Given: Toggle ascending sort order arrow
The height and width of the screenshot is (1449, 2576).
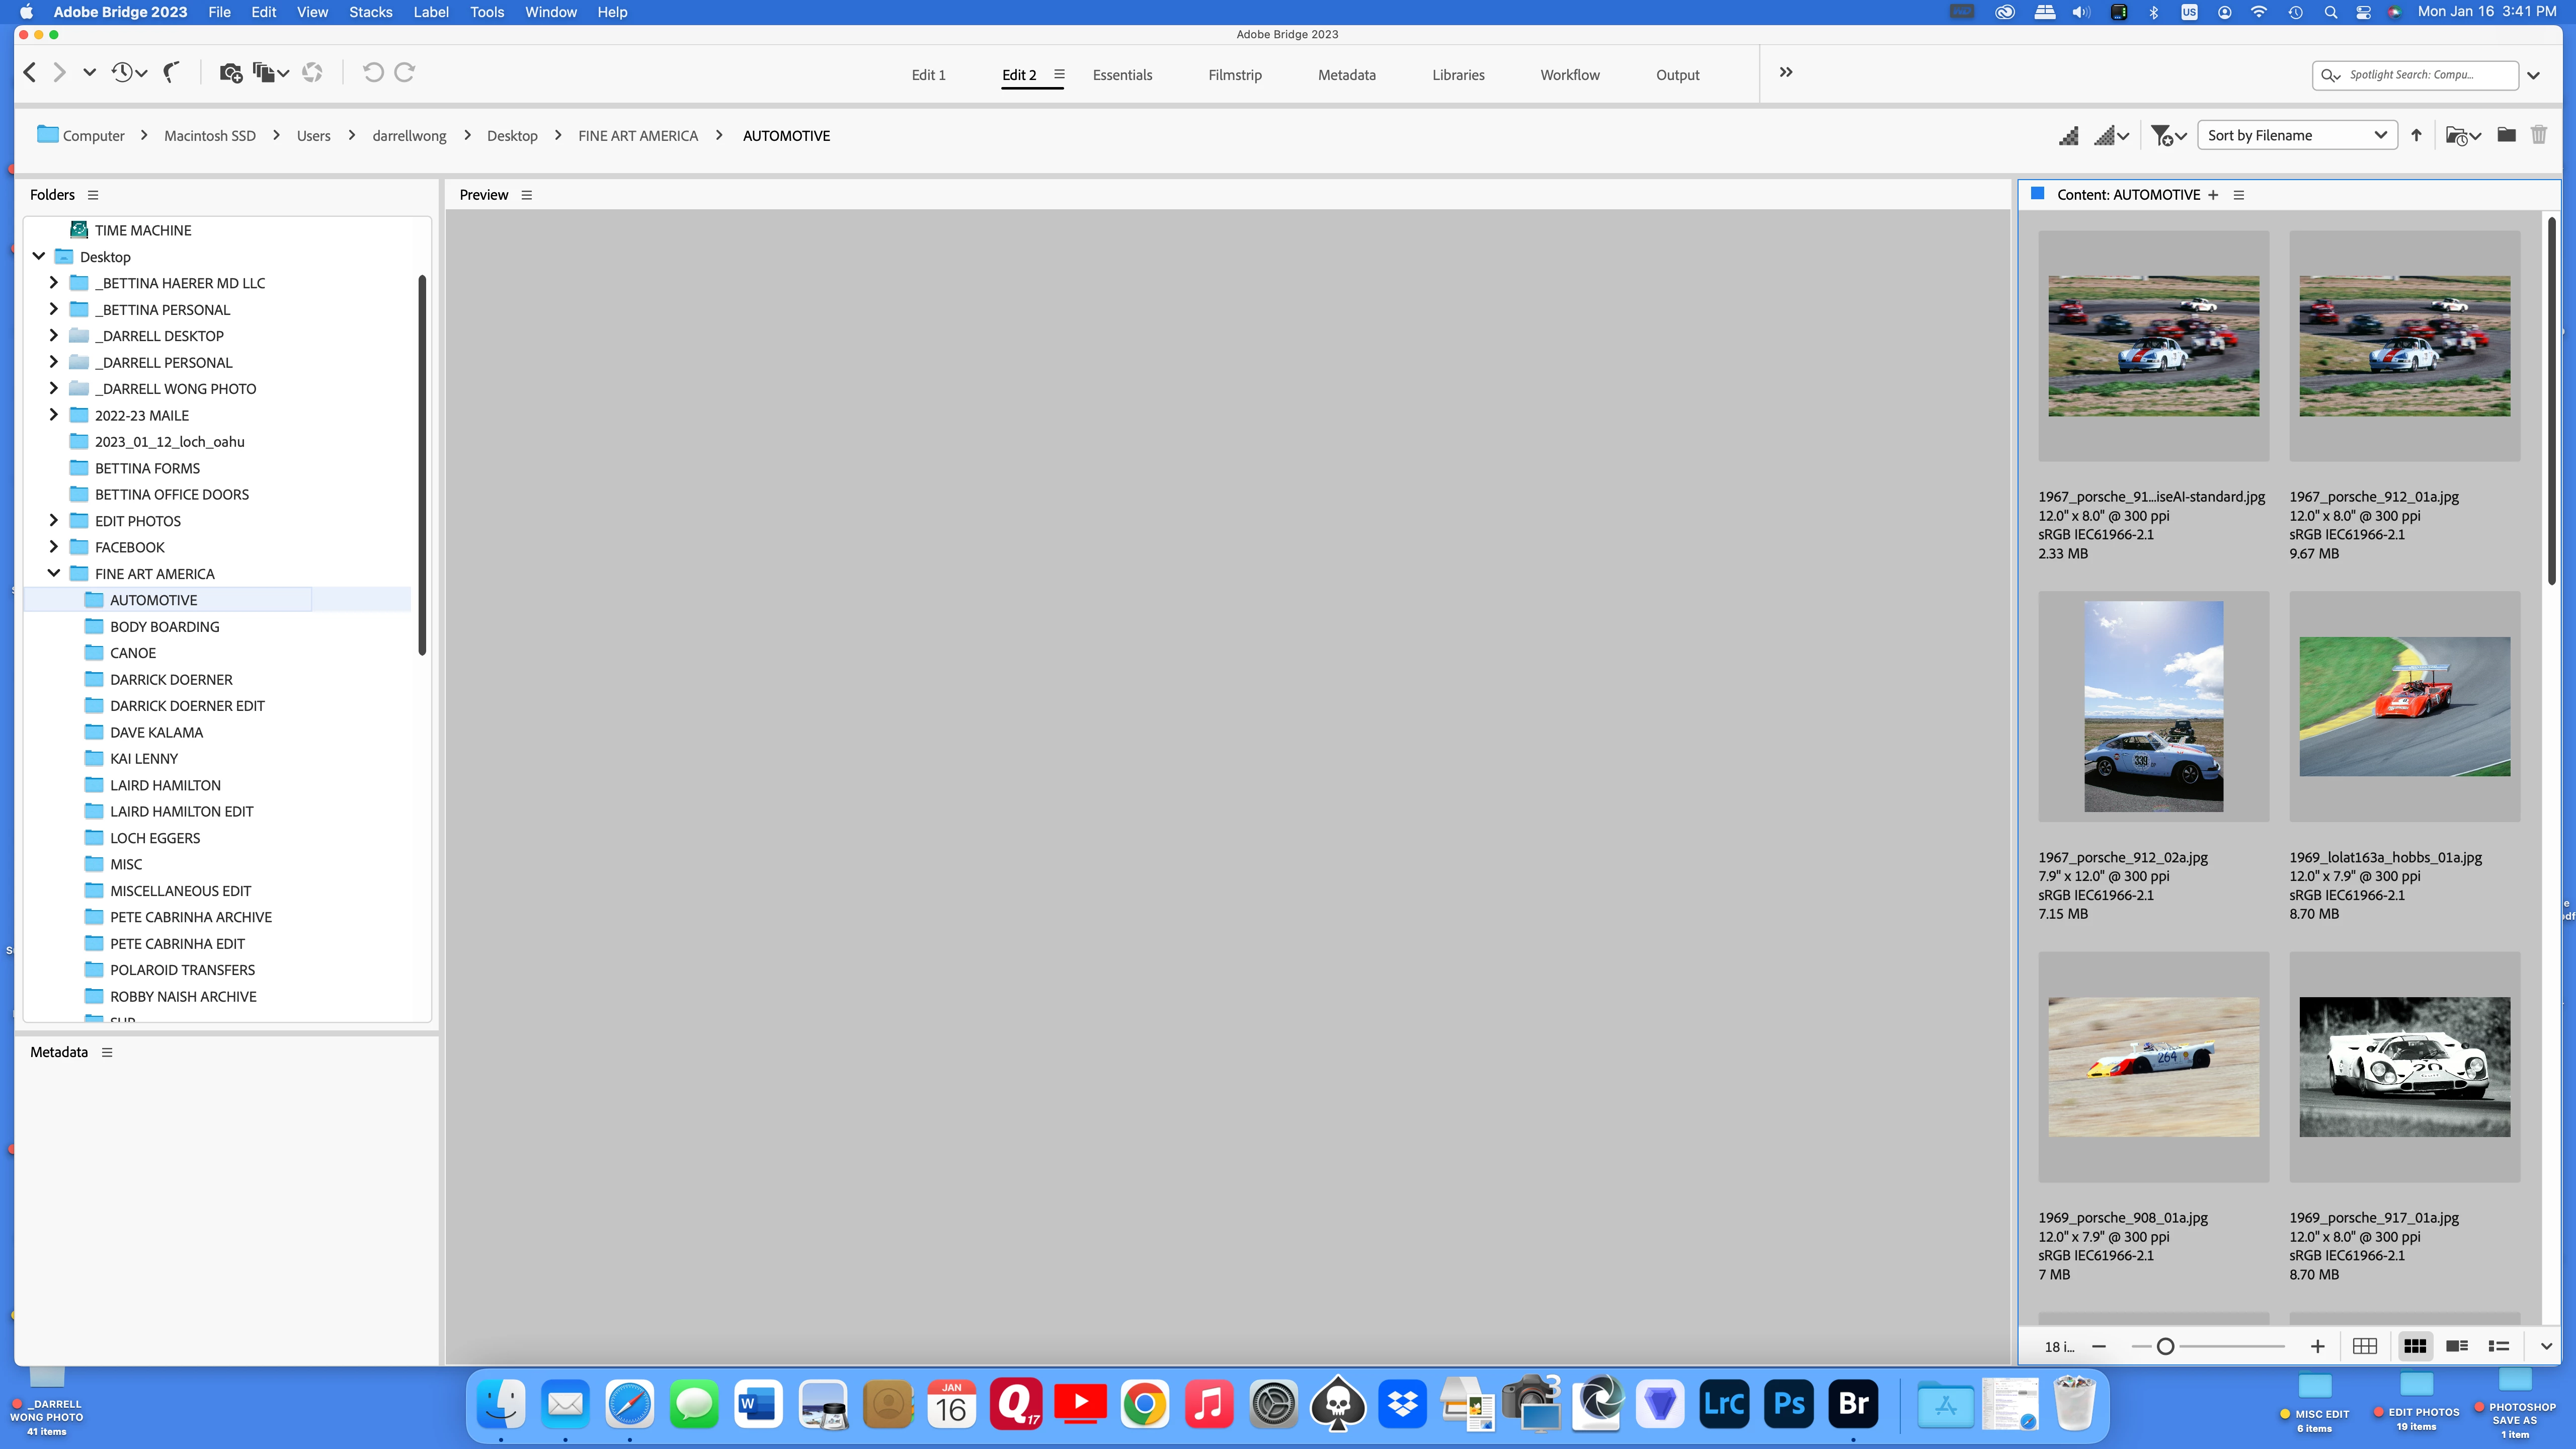Looking at the screenshot, I should pyautogui.click(x=2416, y=135).
